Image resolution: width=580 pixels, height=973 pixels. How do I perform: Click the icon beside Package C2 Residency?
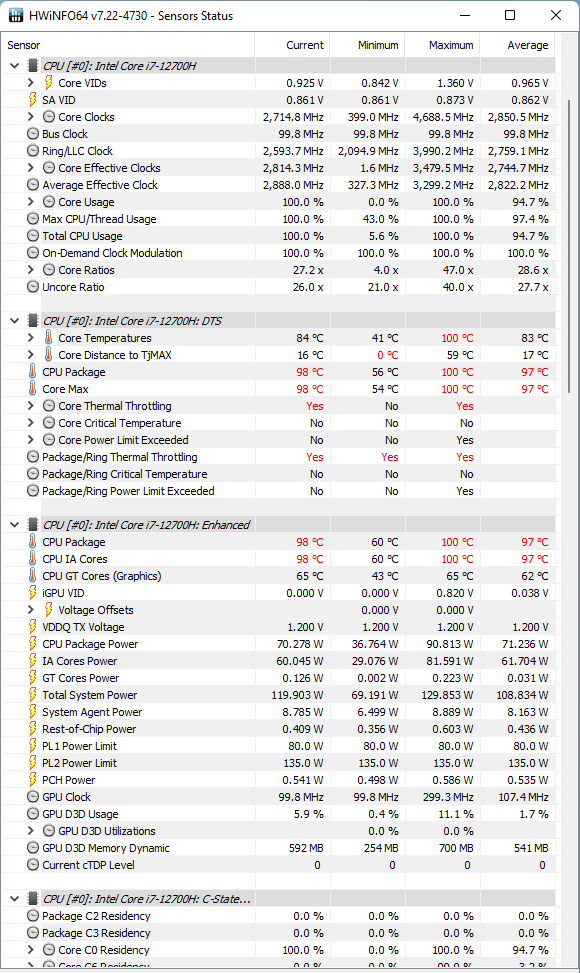33,916
